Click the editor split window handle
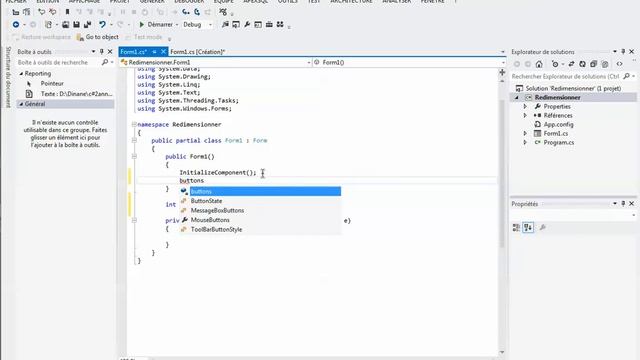This screenshot has height=360, width=640. (x=502, y=72)
